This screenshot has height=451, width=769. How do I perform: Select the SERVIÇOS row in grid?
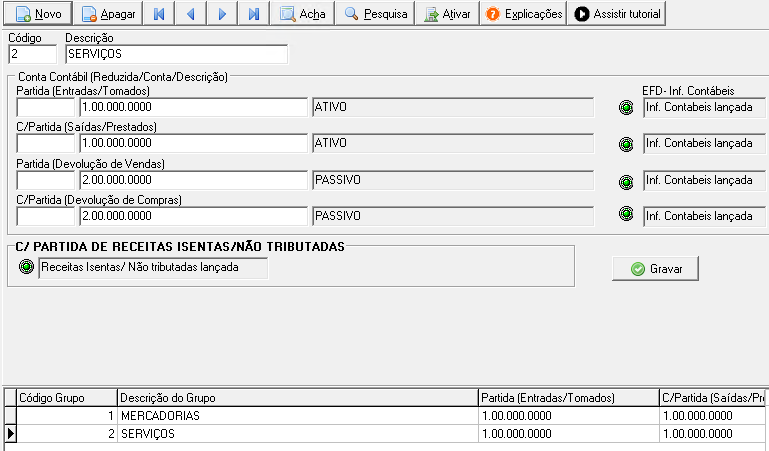pos(386,434)
